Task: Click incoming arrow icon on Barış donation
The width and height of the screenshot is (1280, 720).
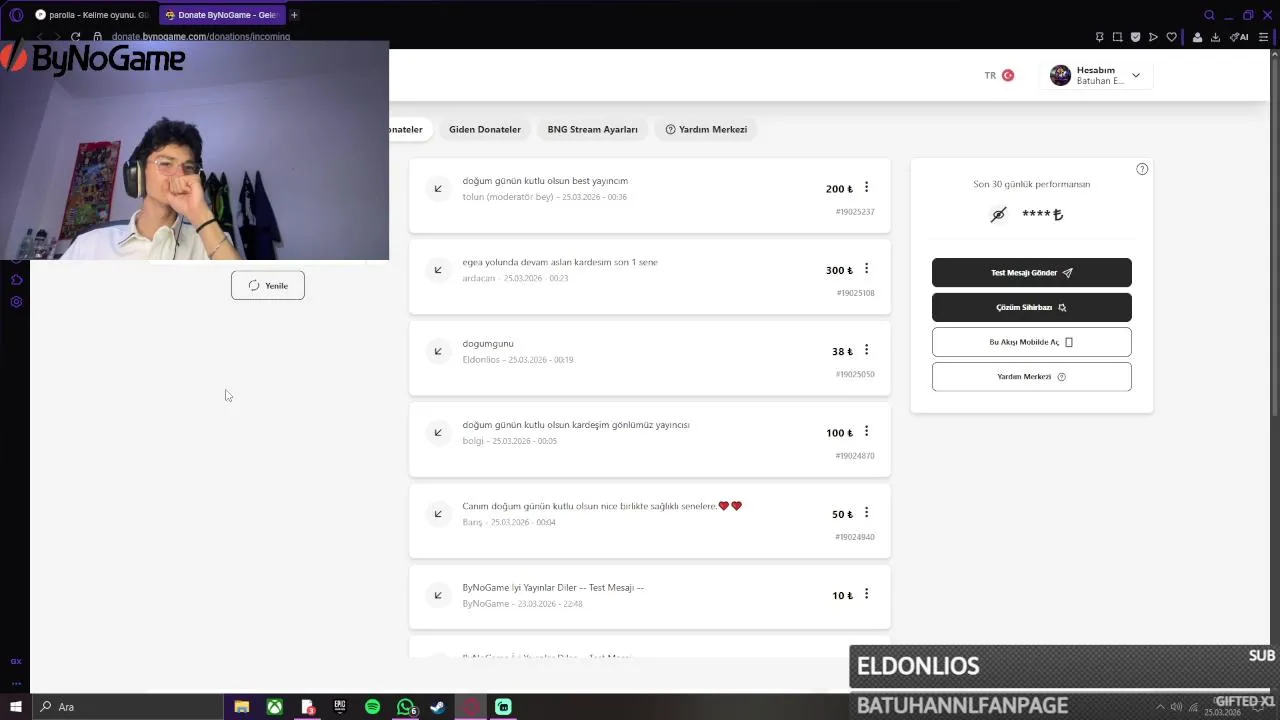Action: 438,514
